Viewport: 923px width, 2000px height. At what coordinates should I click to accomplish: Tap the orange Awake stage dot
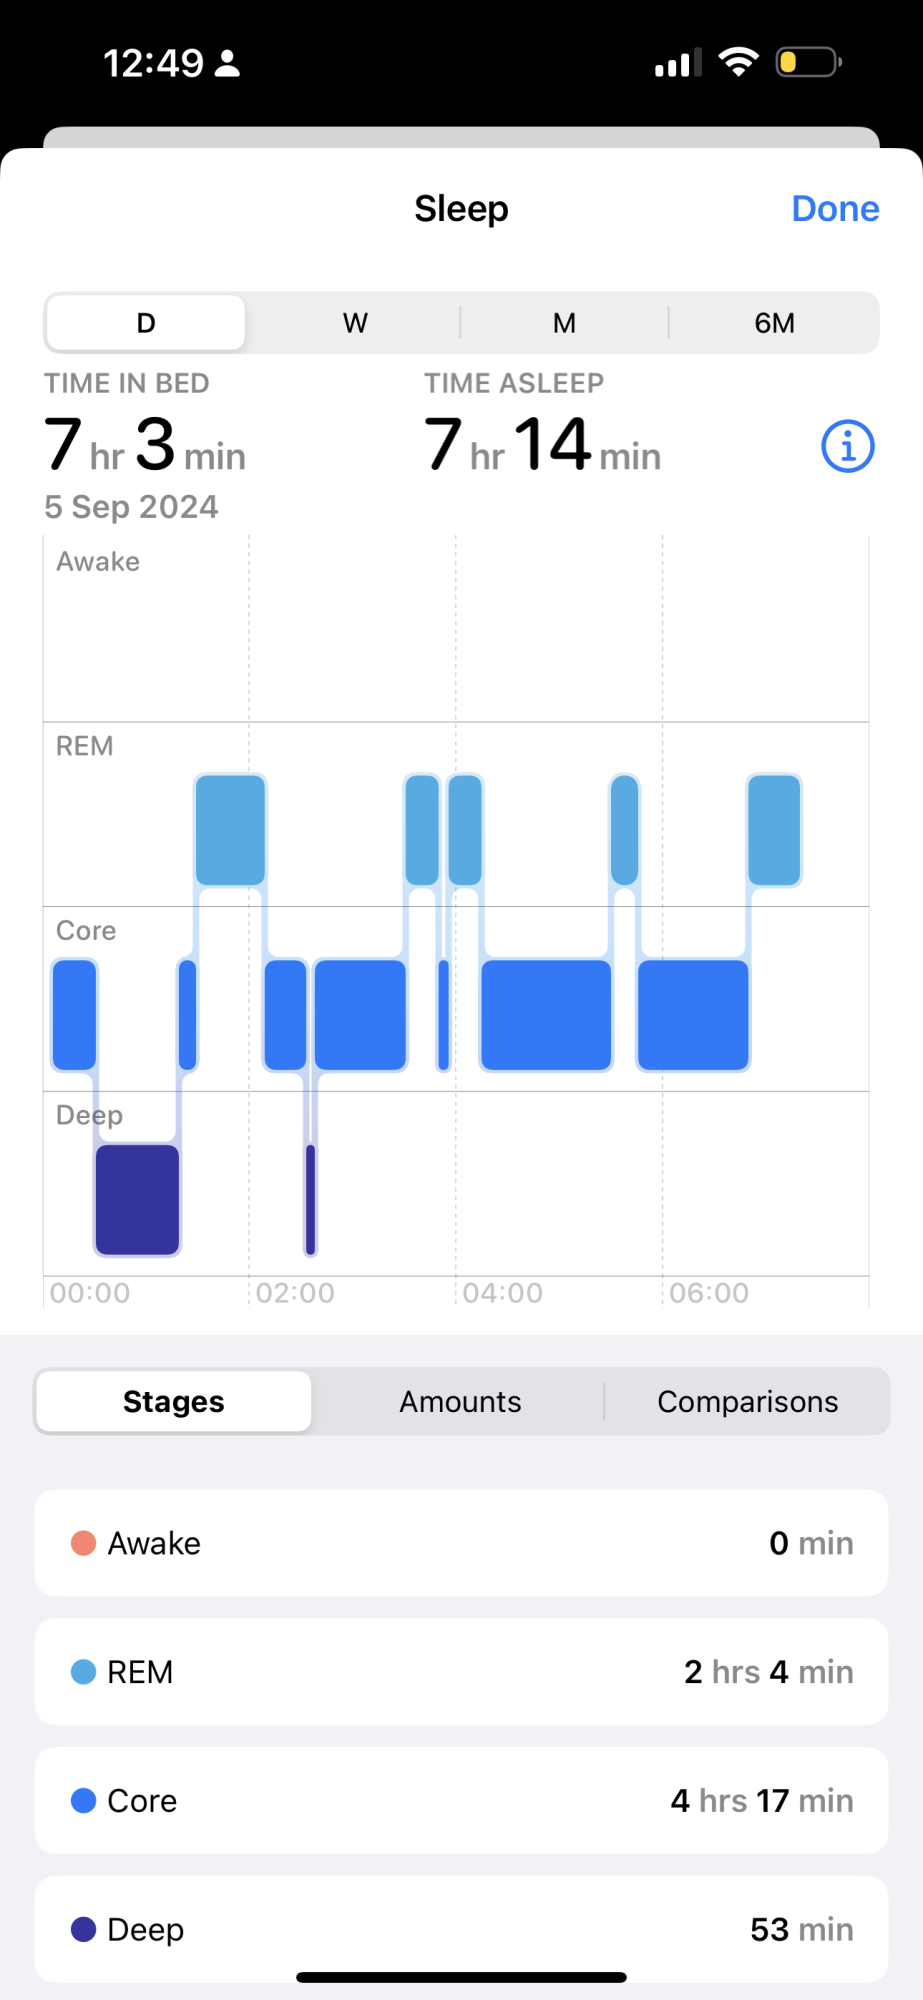point(84,1543)
